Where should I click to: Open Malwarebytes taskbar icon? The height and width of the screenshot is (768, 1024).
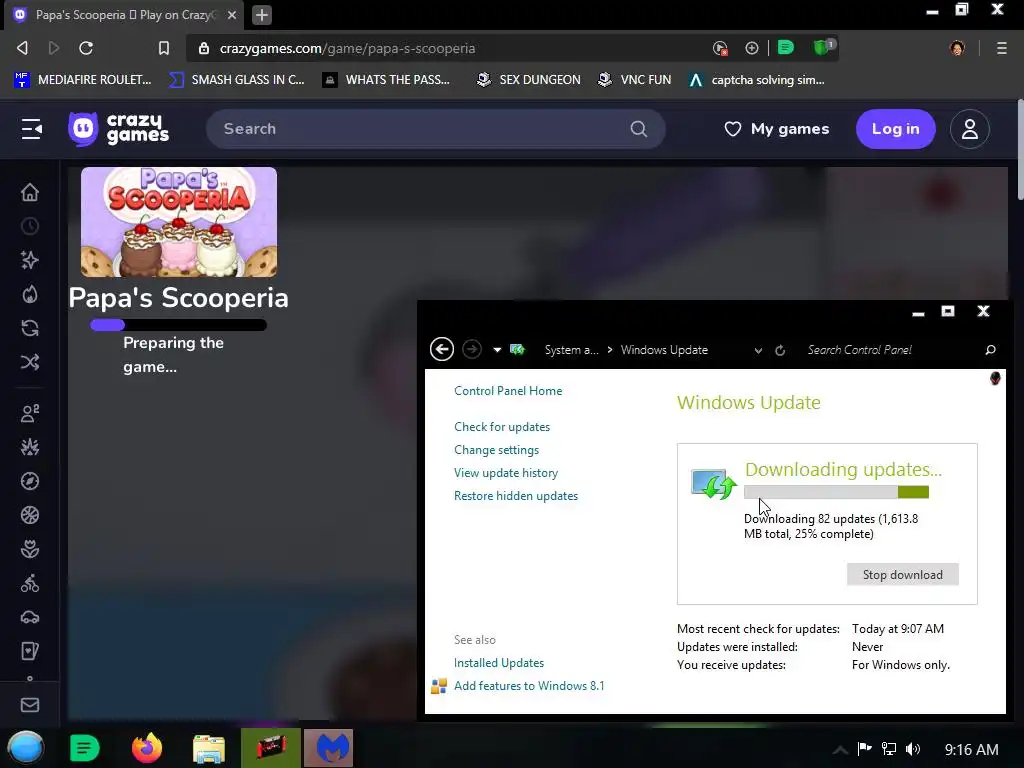click(x=328, y=748)
